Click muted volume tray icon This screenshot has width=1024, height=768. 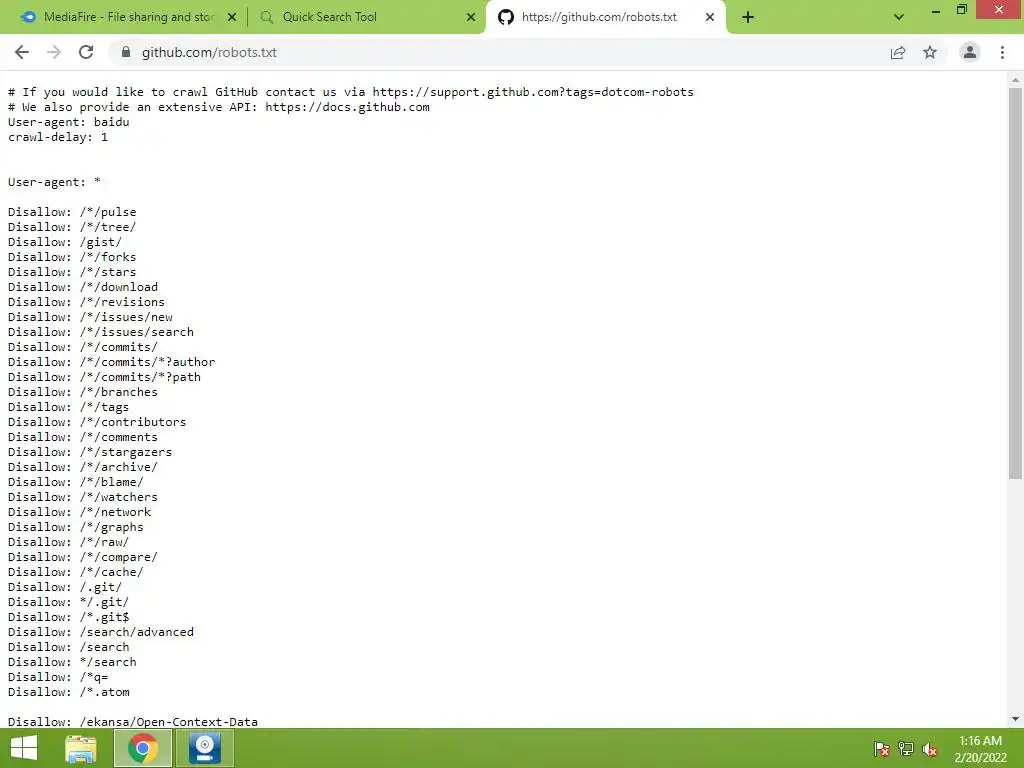pos(930,748)
